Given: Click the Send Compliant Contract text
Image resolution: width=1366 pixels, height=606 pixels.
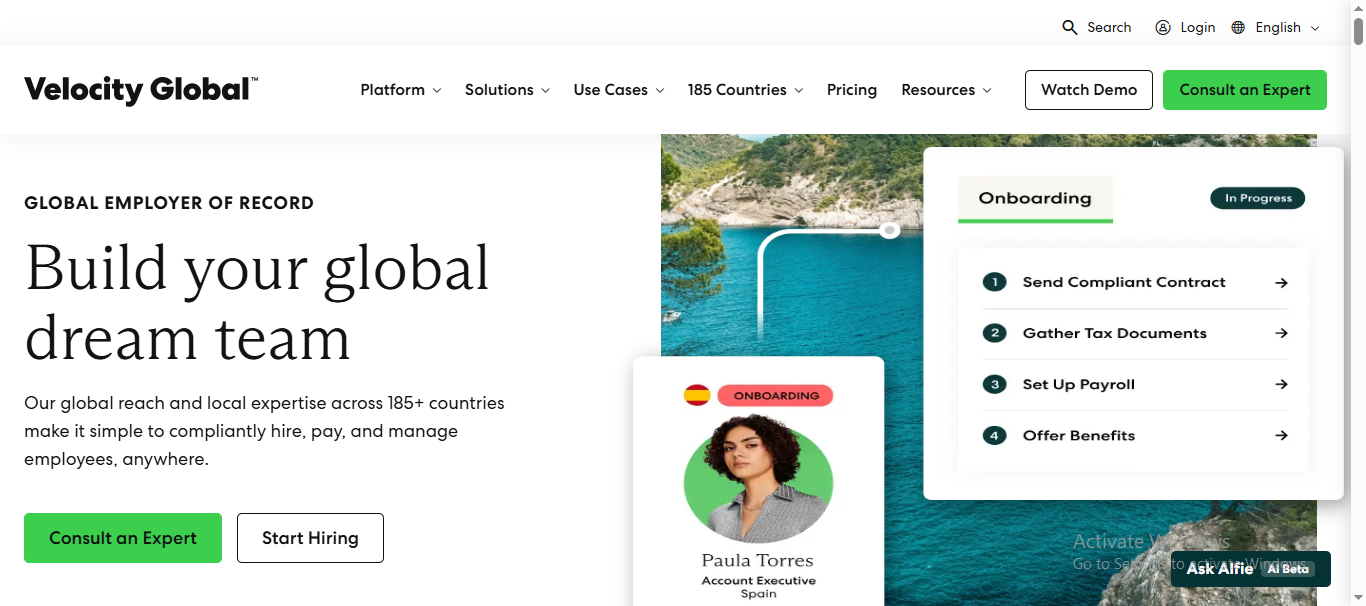Looking at the screenshot, I should point(1124,283).
